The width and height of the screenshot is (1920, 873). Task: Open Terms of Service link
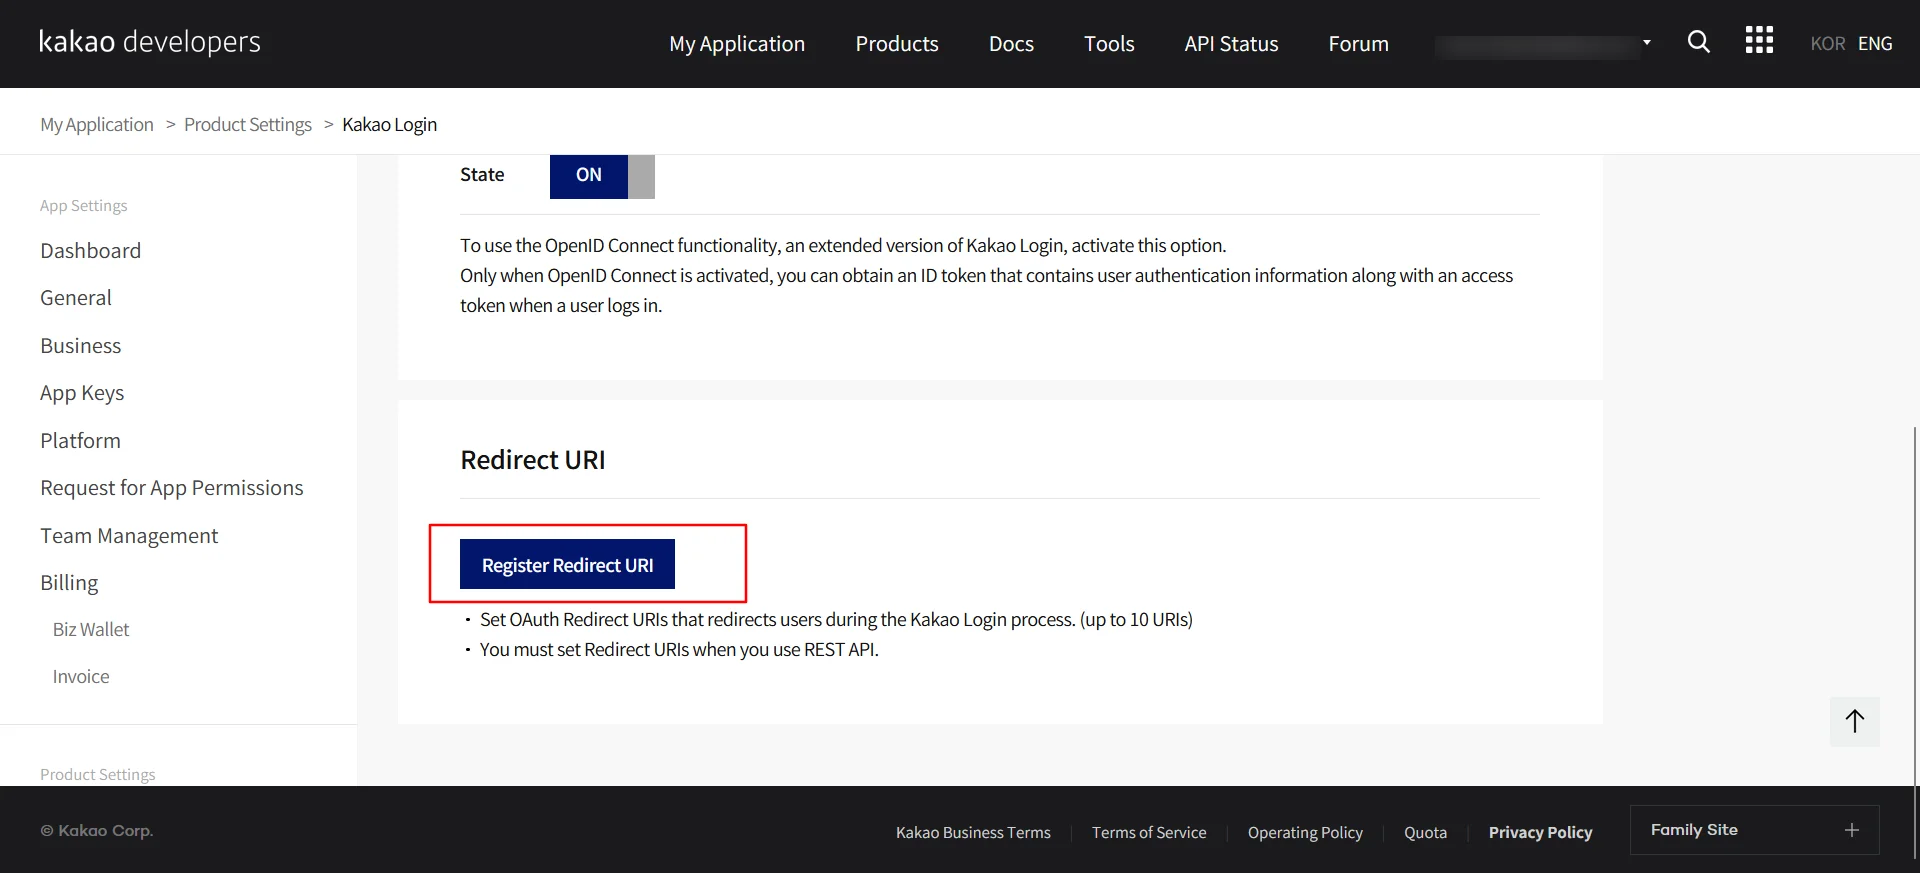1149,832
